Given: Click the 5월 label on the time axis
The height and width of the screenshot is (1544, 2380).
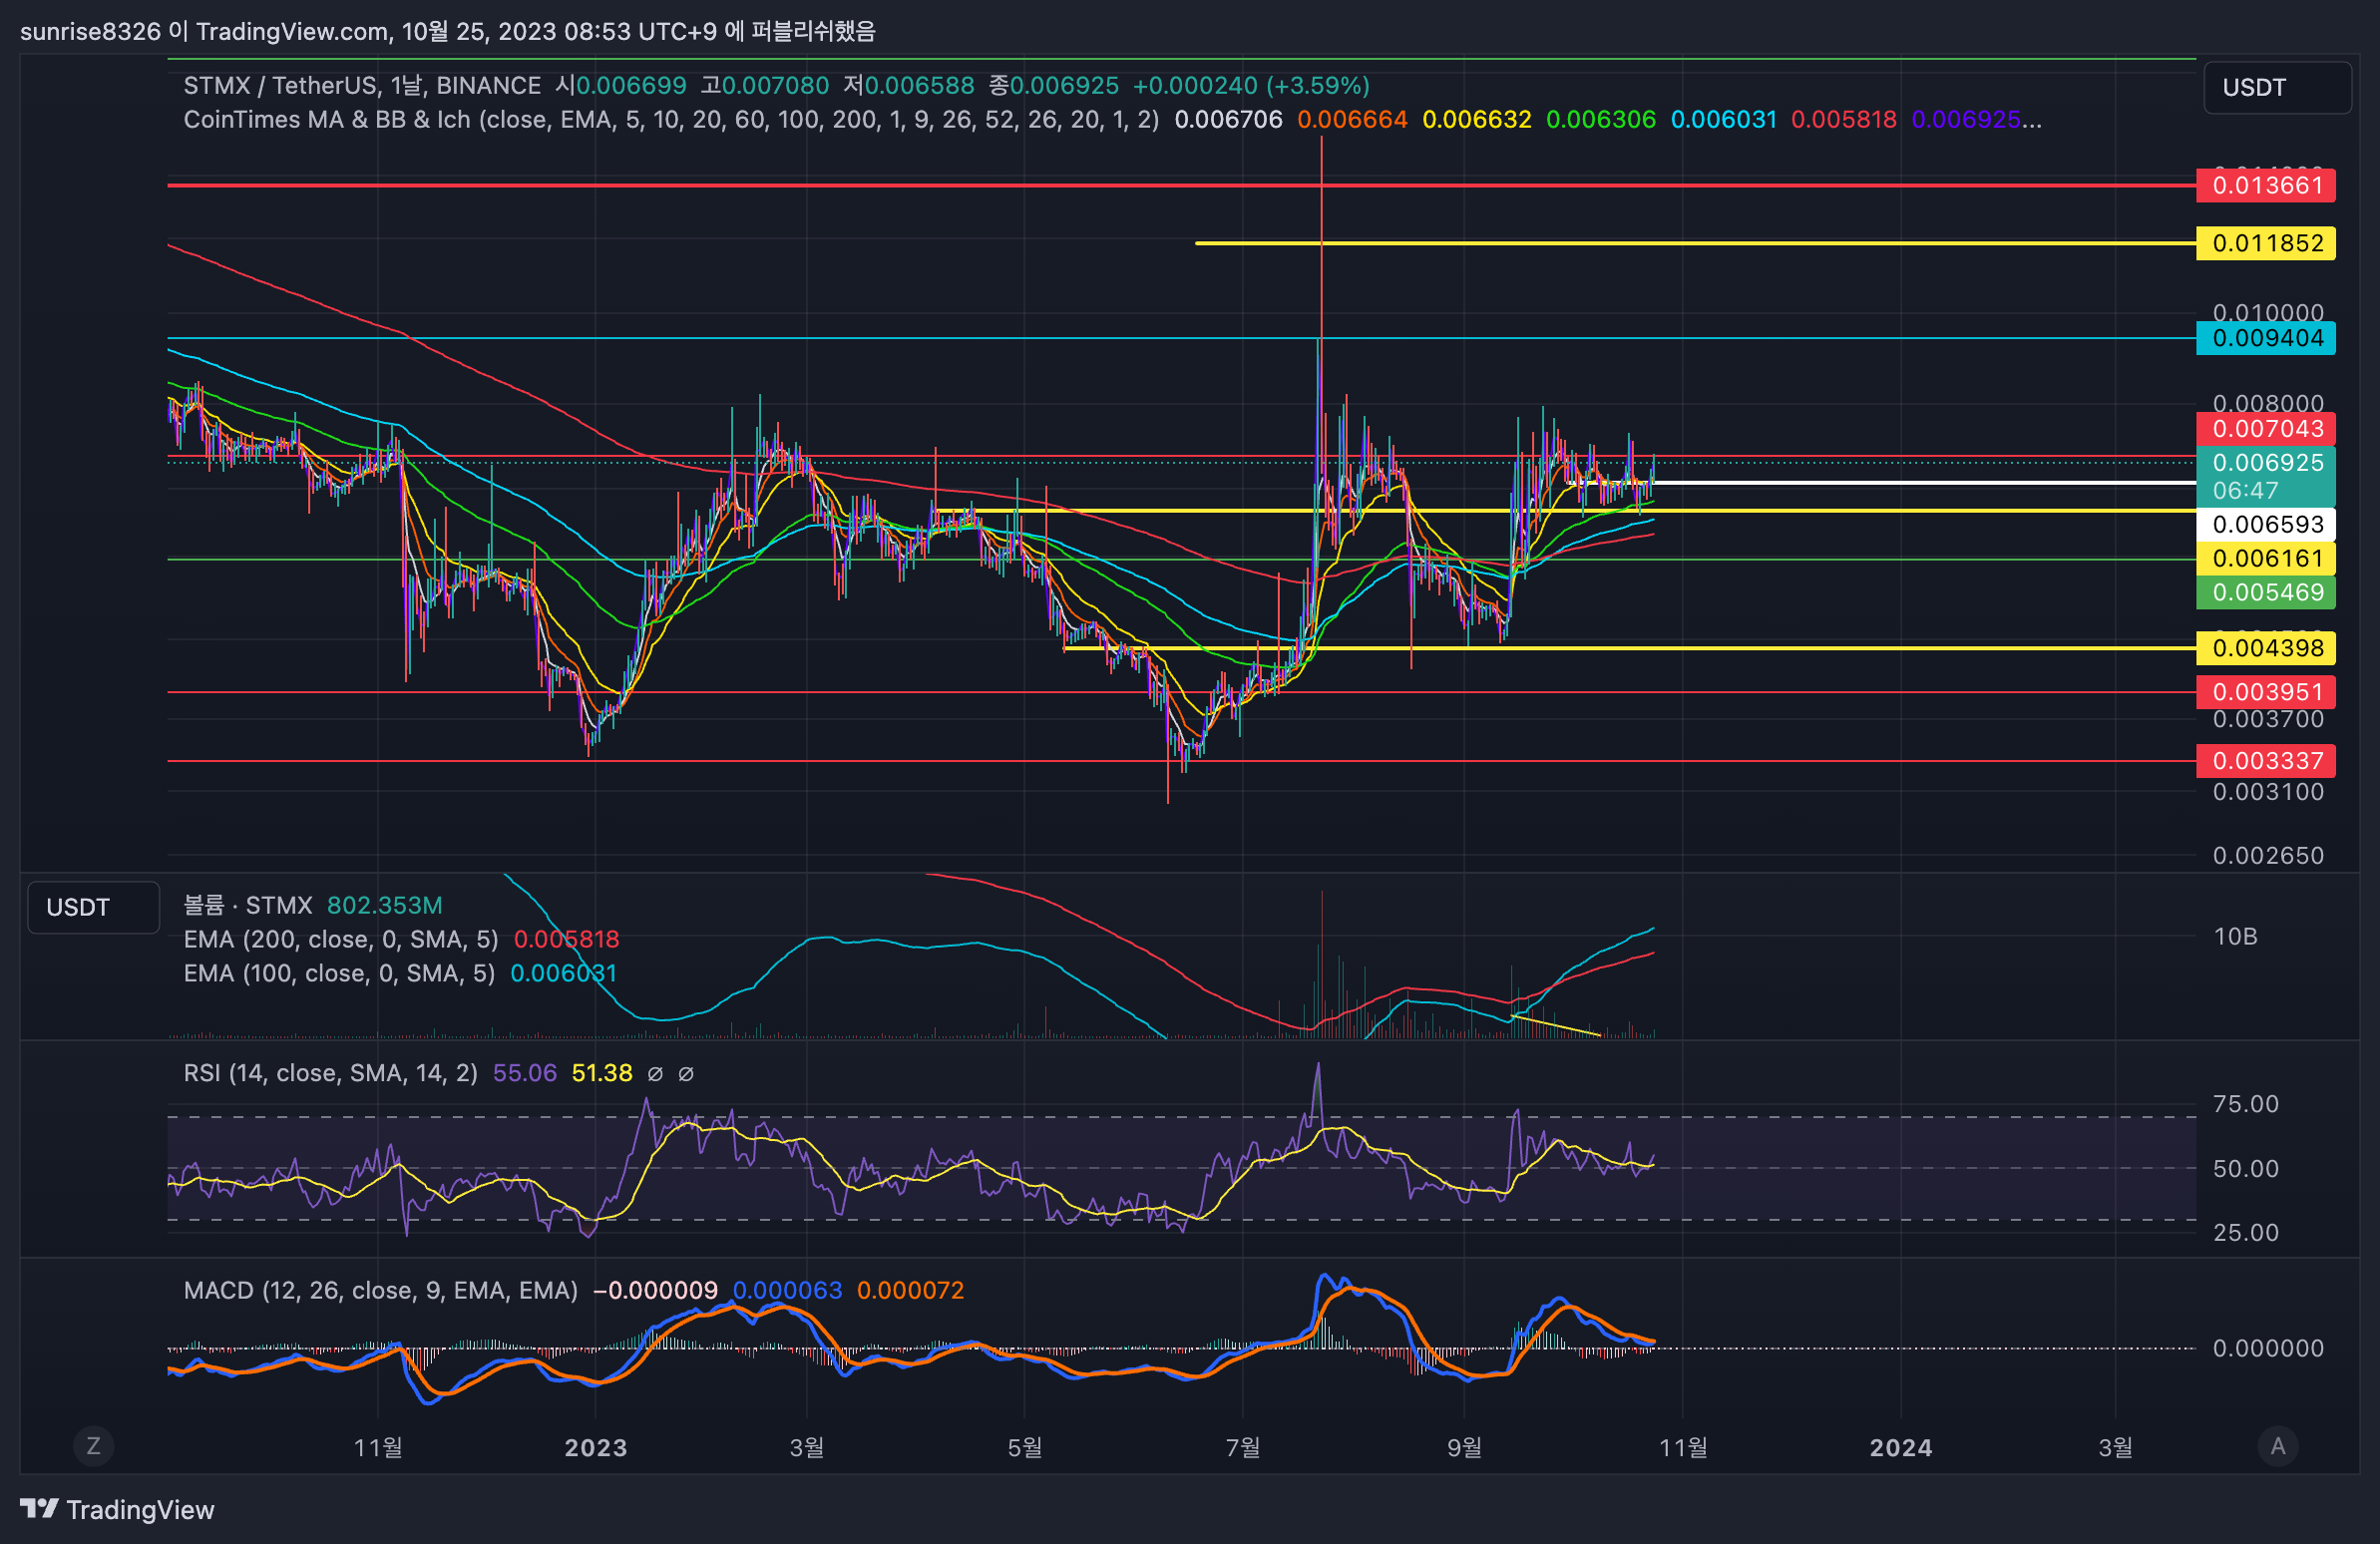Looking at the screenshot, I should click(x=1025, y=1447).
